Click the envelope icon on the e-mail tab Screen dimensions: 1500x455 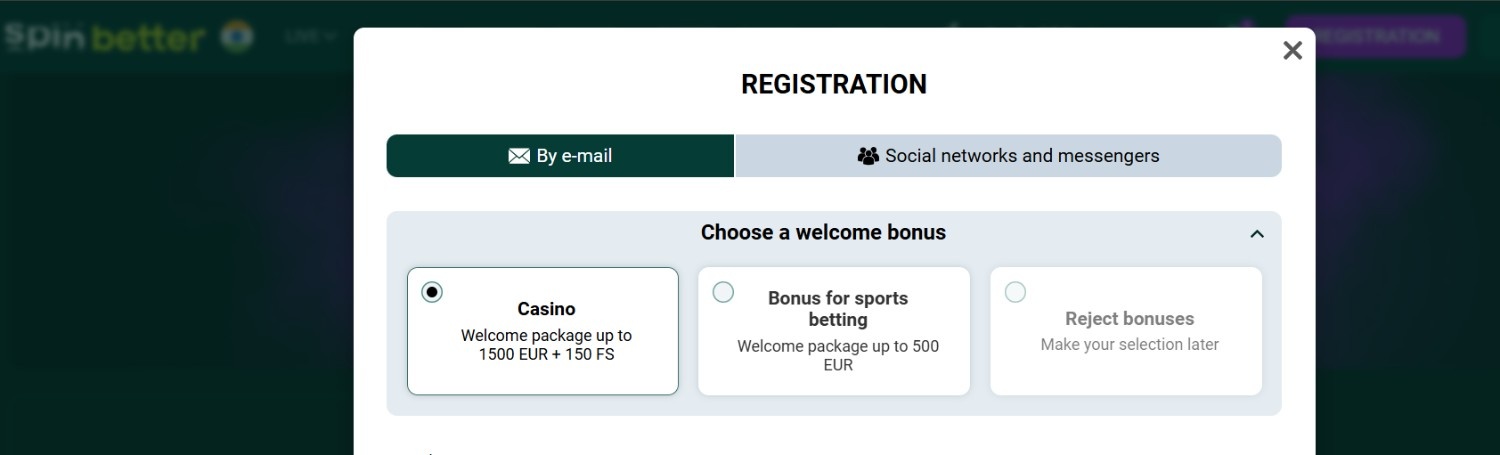point(519,156)
